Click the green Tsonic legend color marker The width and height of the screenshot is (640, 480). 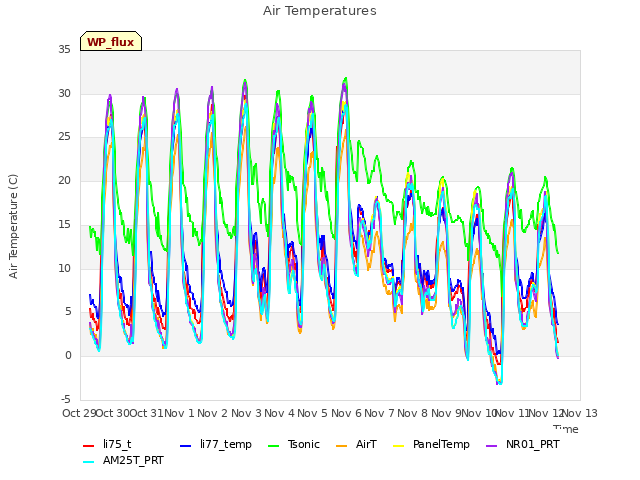273,445
